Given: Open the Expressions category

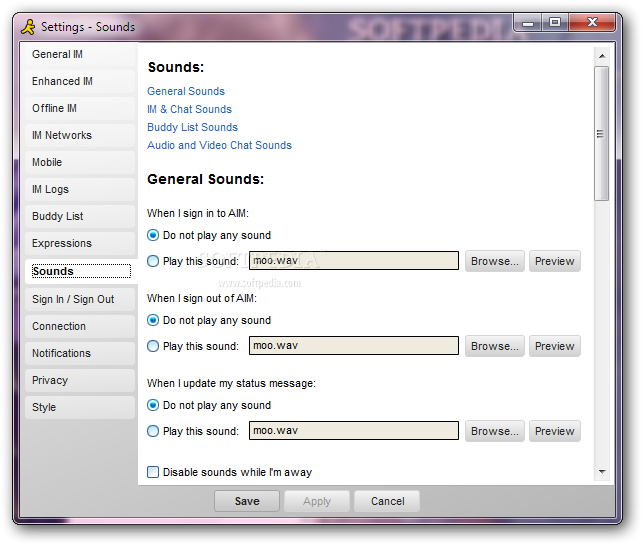Looking at the screenshot, I should coord(80,244).
